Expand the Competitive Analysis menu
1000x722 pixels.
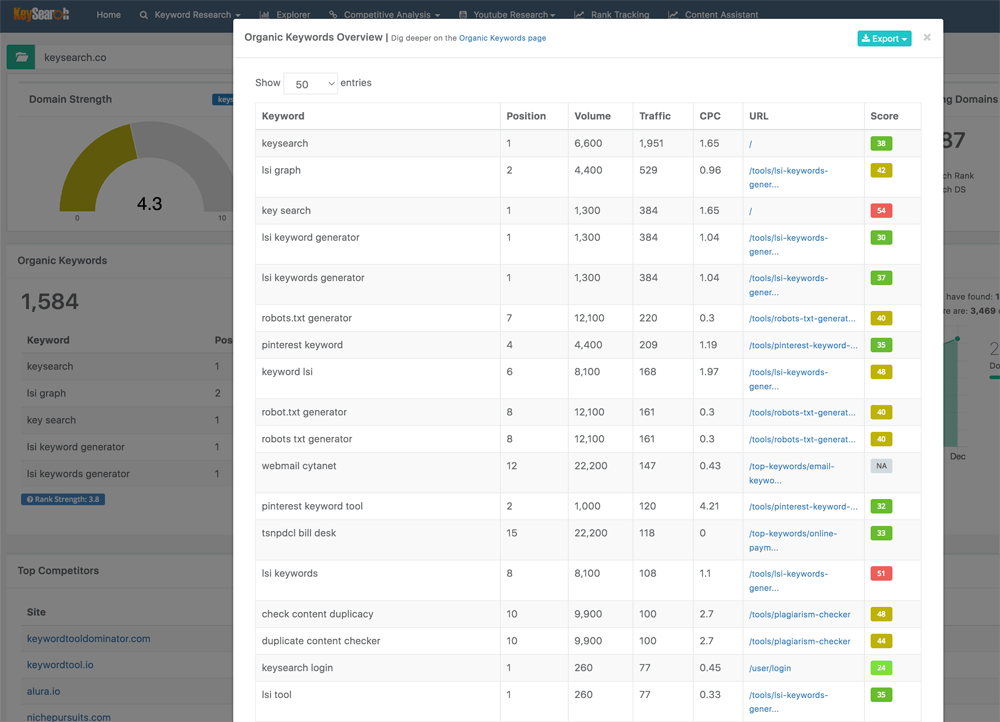click(x=385, y=15)
